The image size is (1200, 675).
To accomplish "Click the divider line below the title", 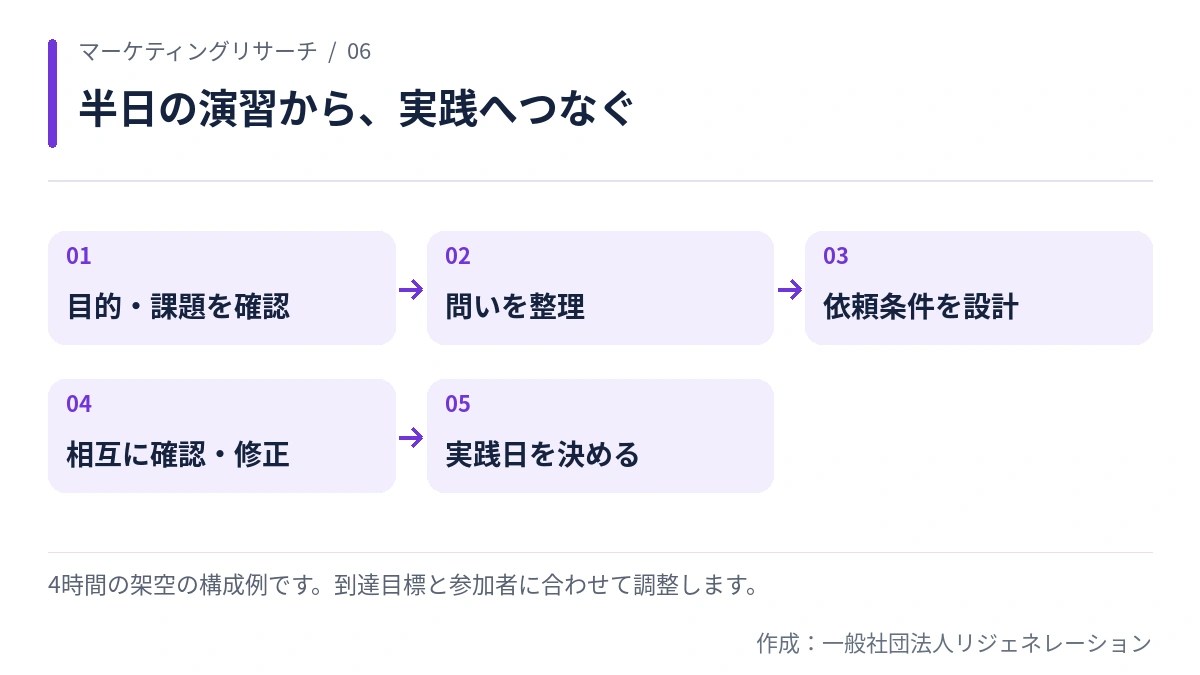I will [600, 181].
